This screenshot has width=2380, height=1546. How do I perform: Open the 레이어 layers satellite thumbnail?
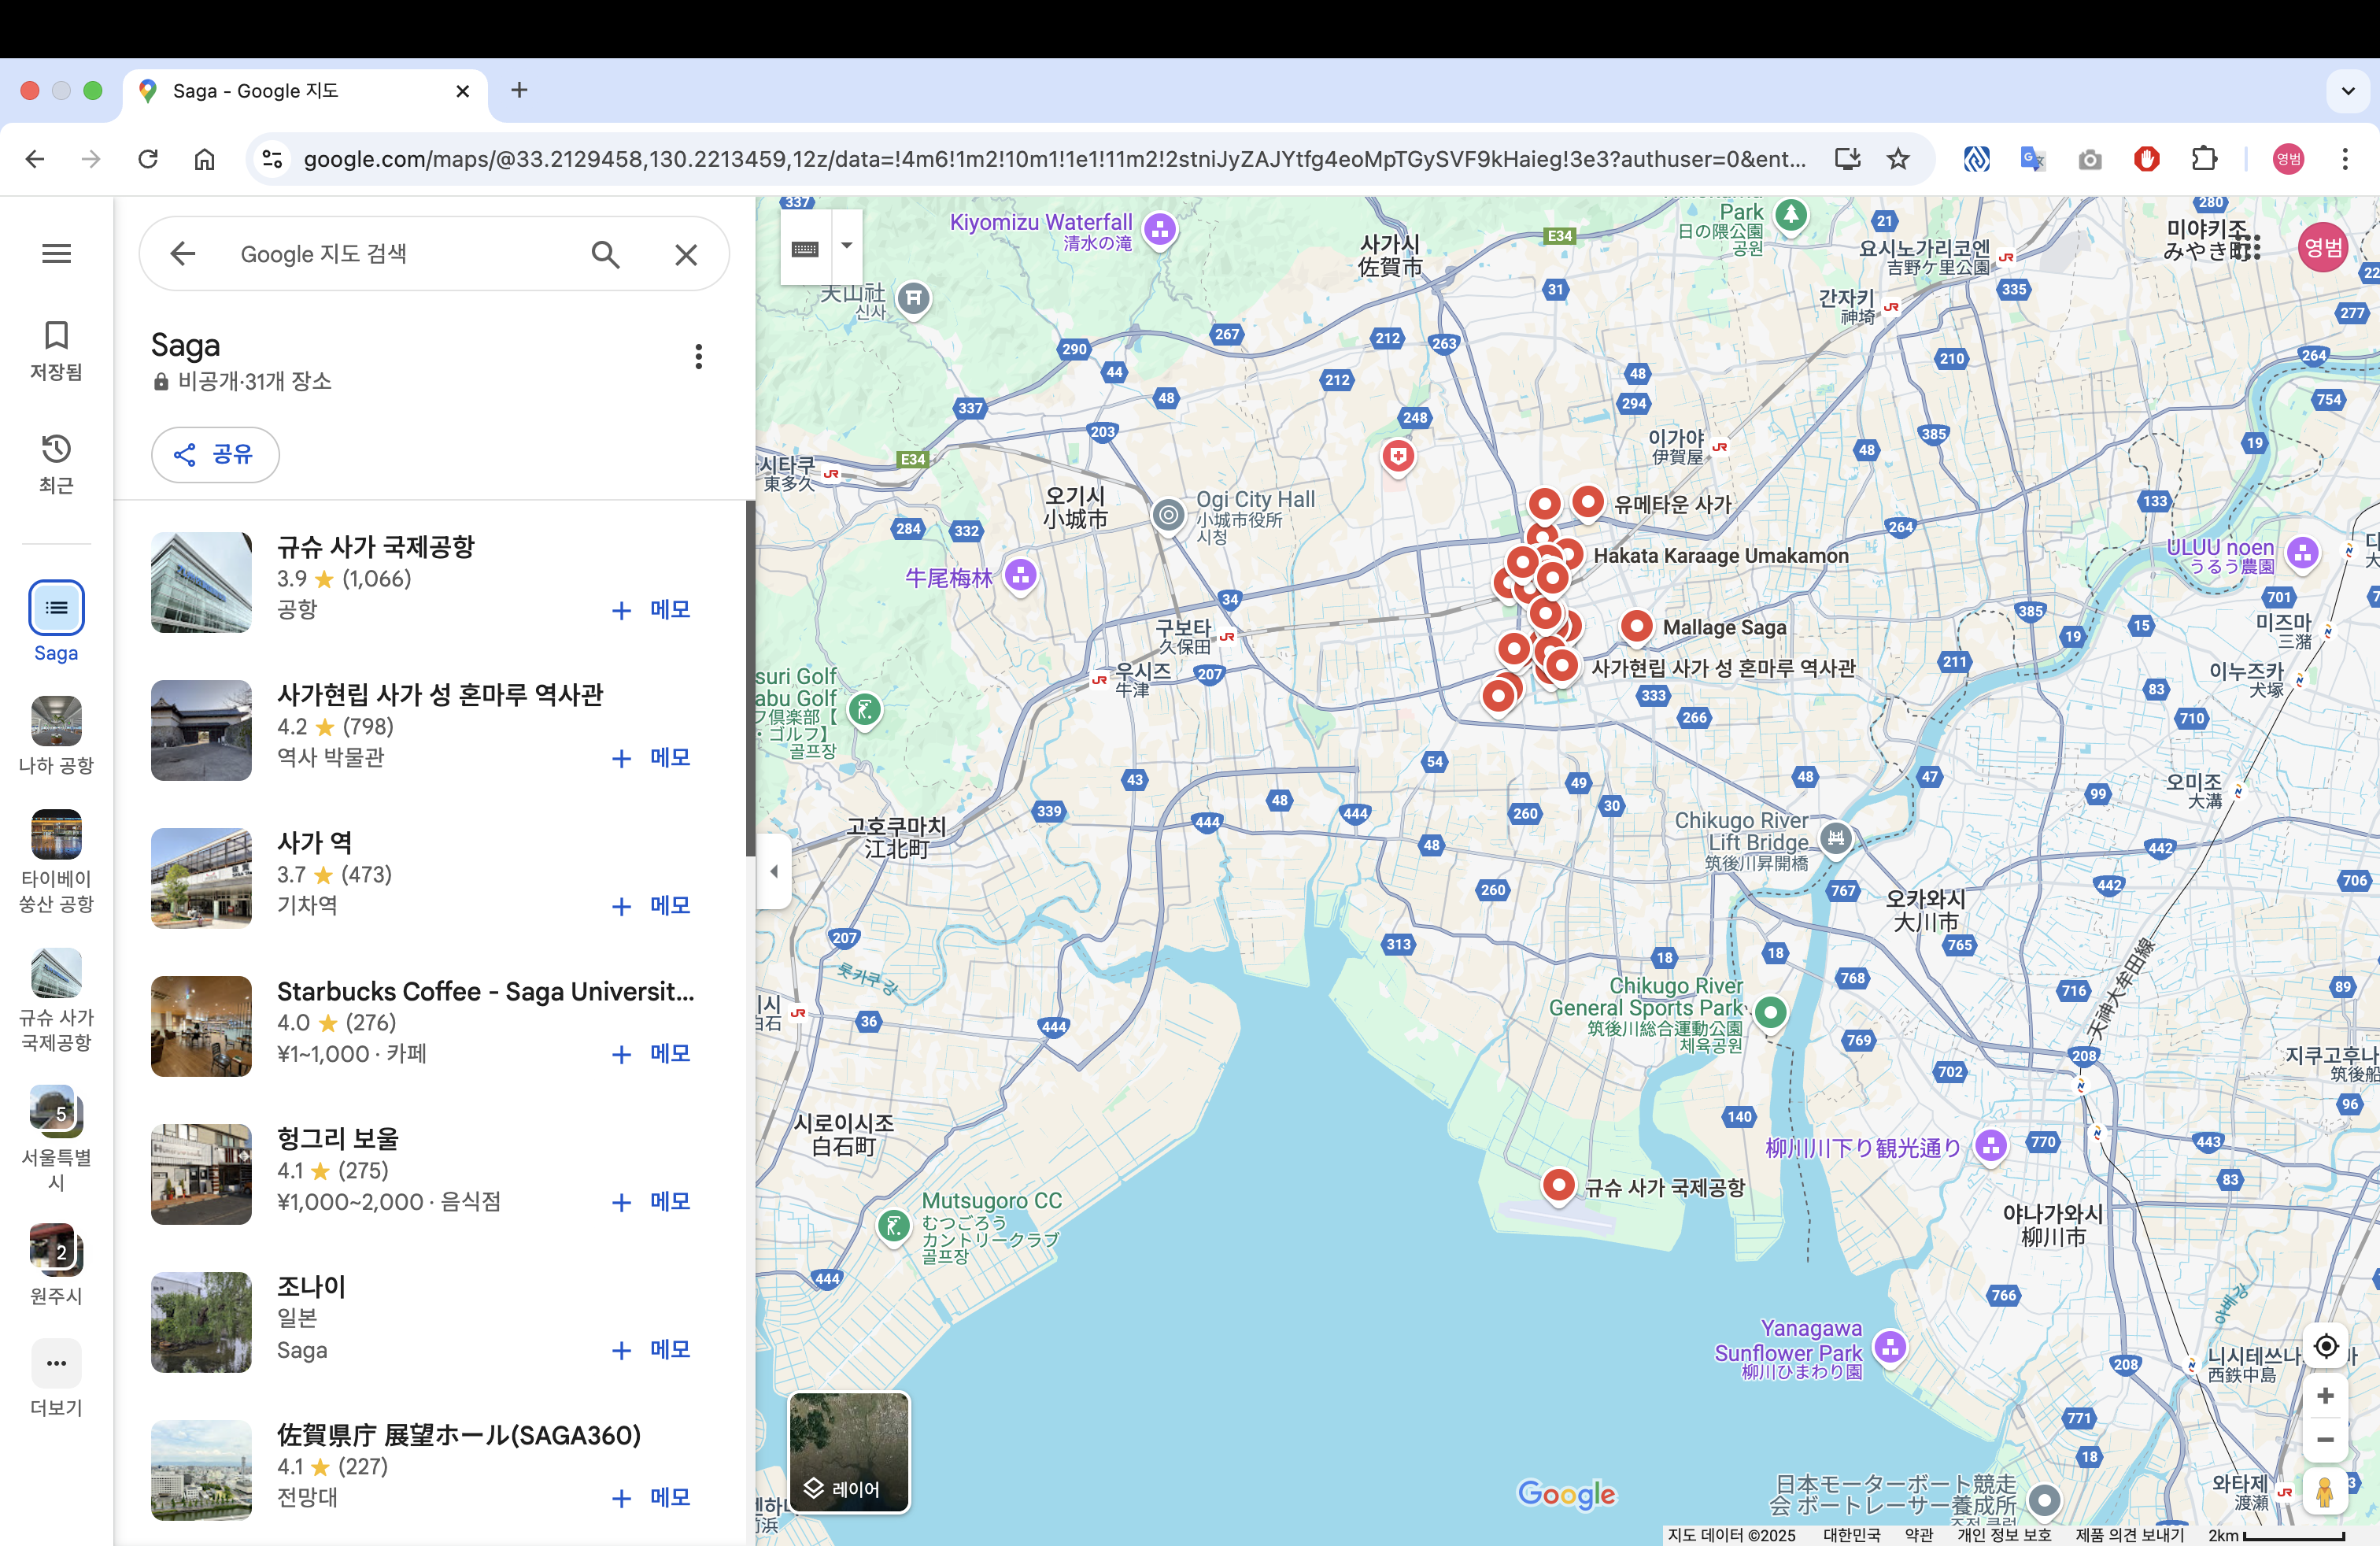click(849, 1452)
